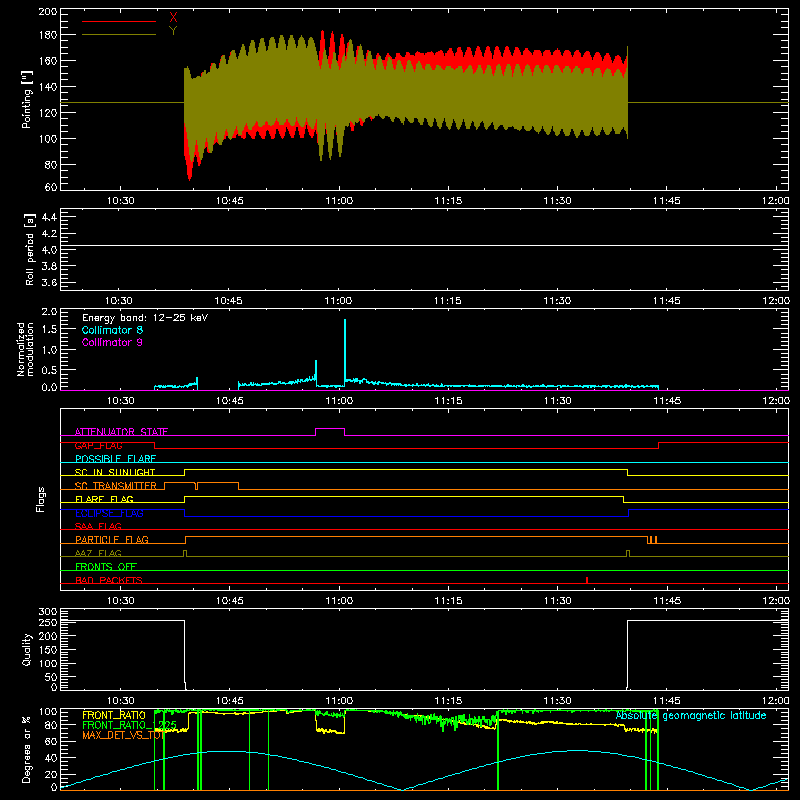Click the orange MAX_DET_VS_TOT legend entry
This screenshot has height=800, width=800.
tap(122, 735)
